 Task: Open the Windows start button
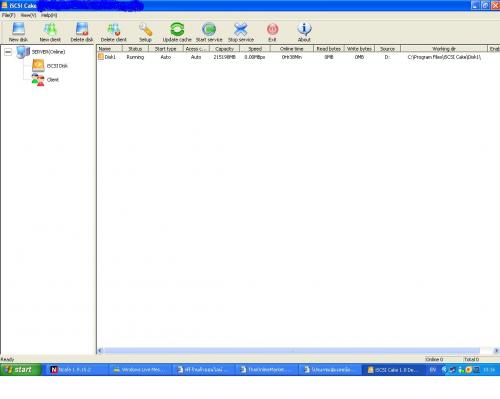(x=21, y=370)
